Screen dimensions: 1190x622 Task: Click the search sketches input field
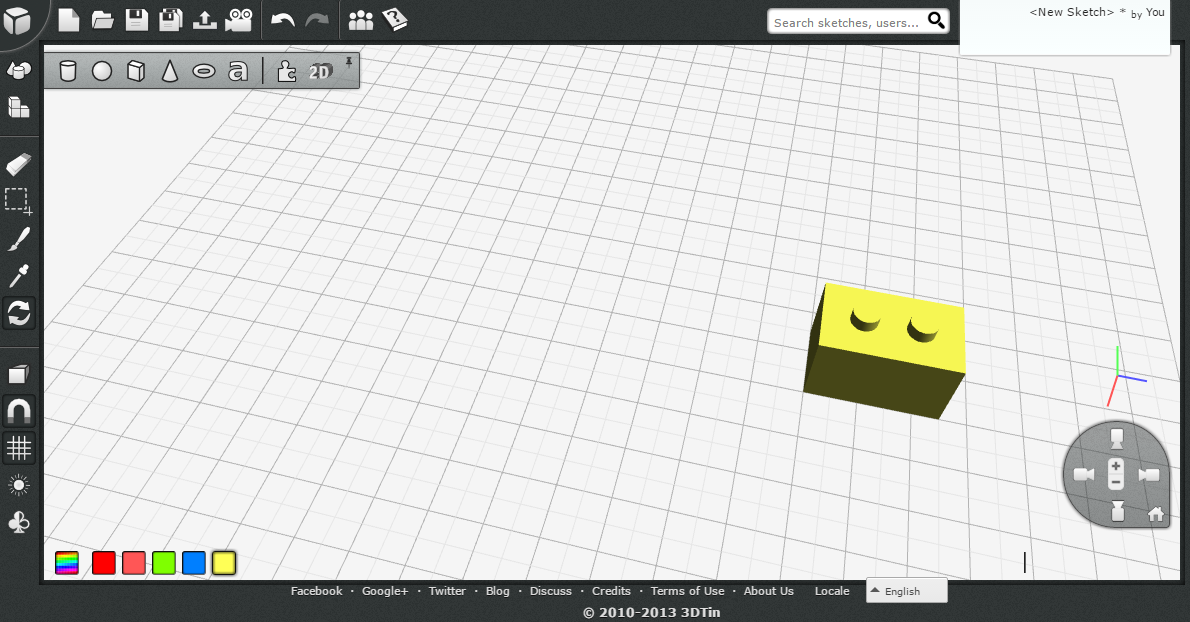(846, 22)
